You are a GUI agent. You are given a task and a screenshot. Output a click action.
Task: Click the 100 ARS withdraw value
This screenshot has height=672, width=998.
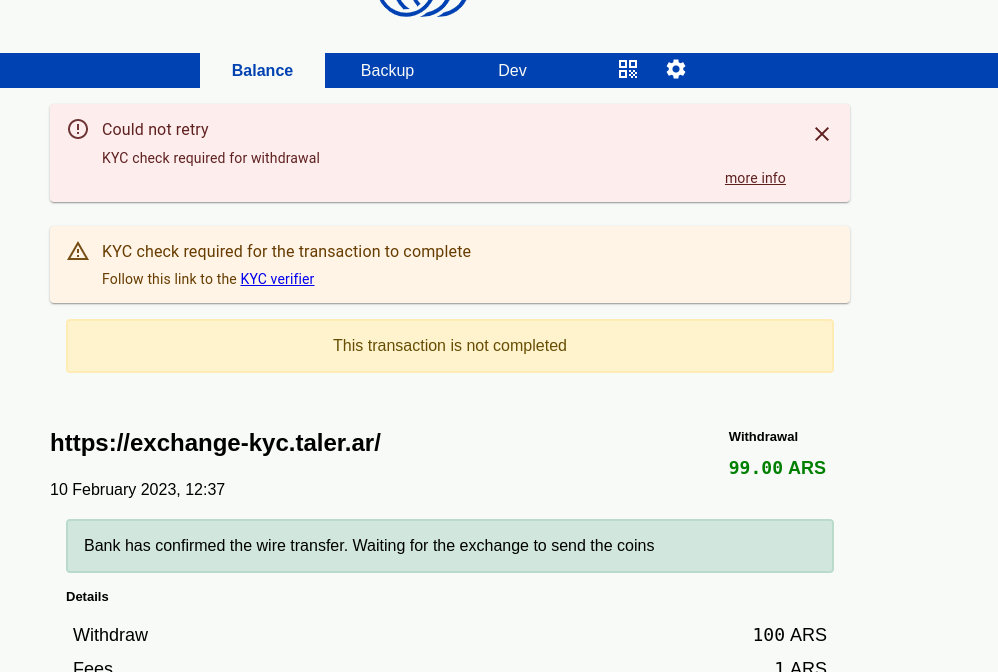click(x=789, y=635)
